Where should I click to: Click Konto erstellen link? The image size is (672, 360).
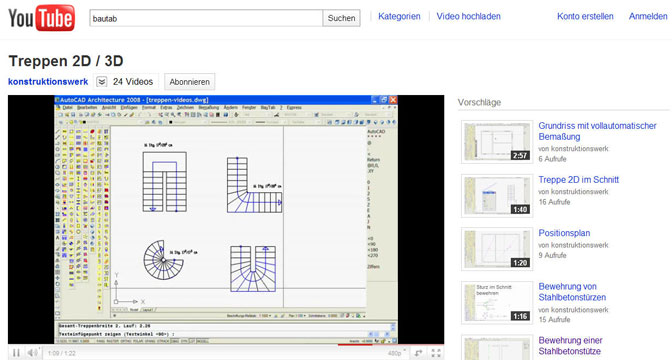click(x=585, y=16)
